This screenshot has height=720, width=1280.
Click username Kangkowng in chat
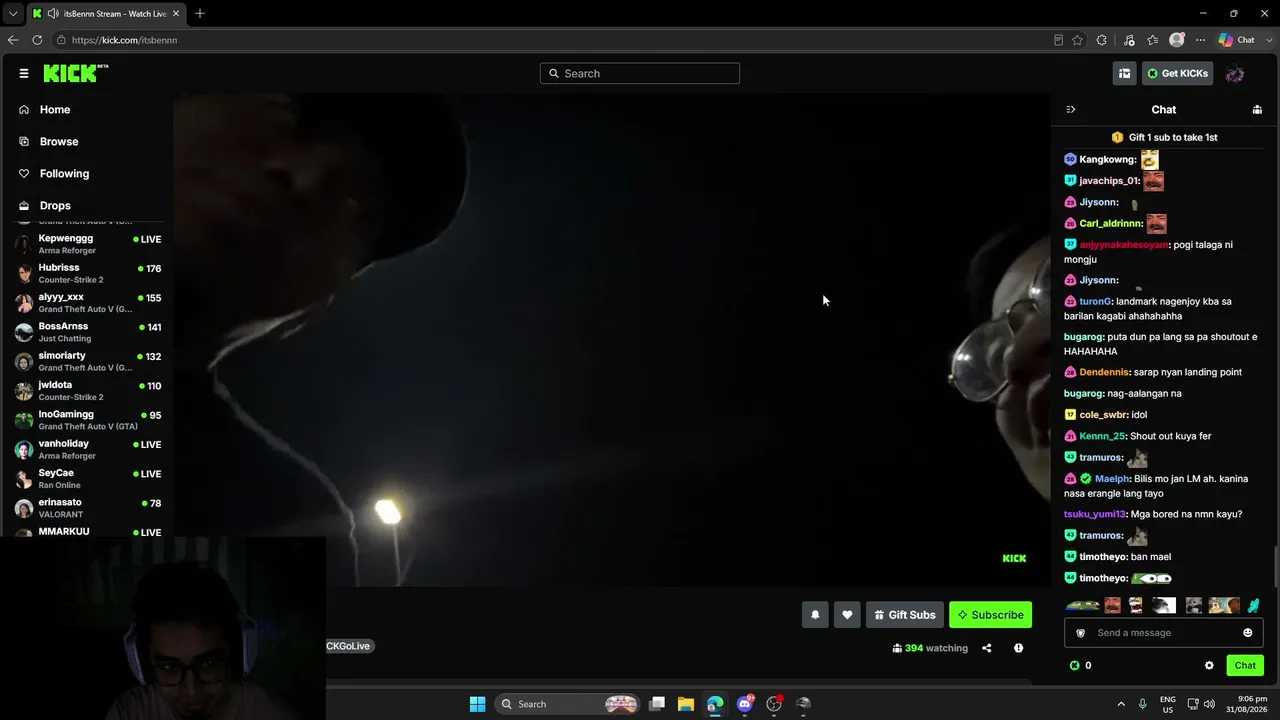coord(1107,160)
